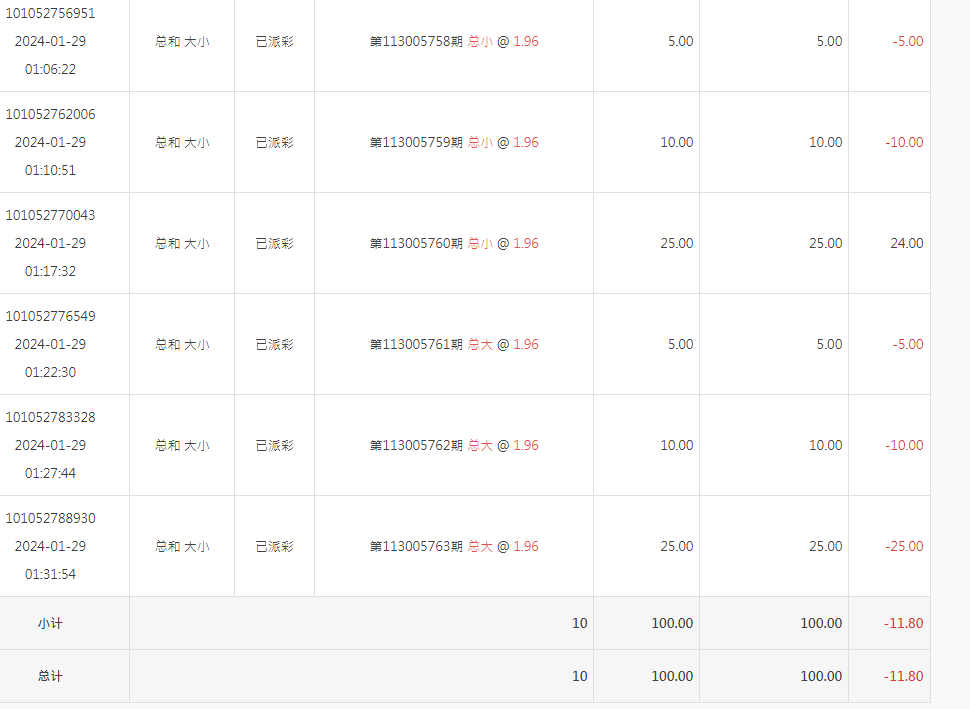Click the 第113005761期 总大 entry
Screen dimensions: 970x709
pyautogui.click(x=454, y=344)
